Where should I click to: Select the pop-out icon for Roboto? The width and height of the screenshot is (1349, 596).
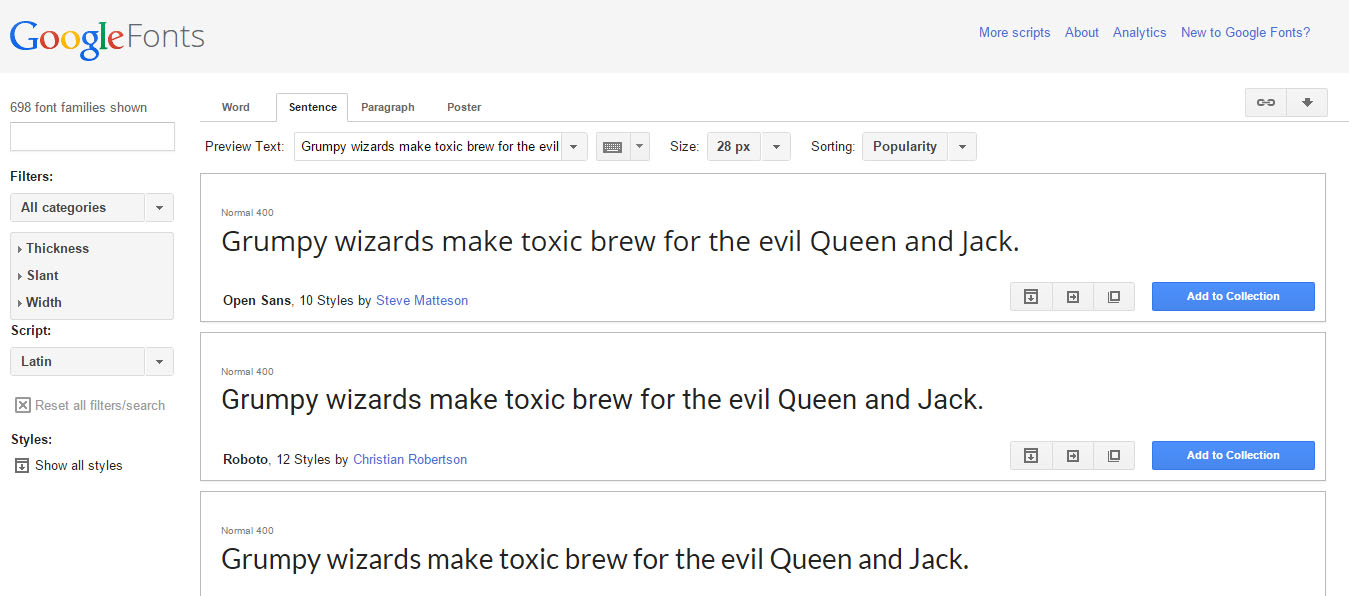pos(1073,455)
